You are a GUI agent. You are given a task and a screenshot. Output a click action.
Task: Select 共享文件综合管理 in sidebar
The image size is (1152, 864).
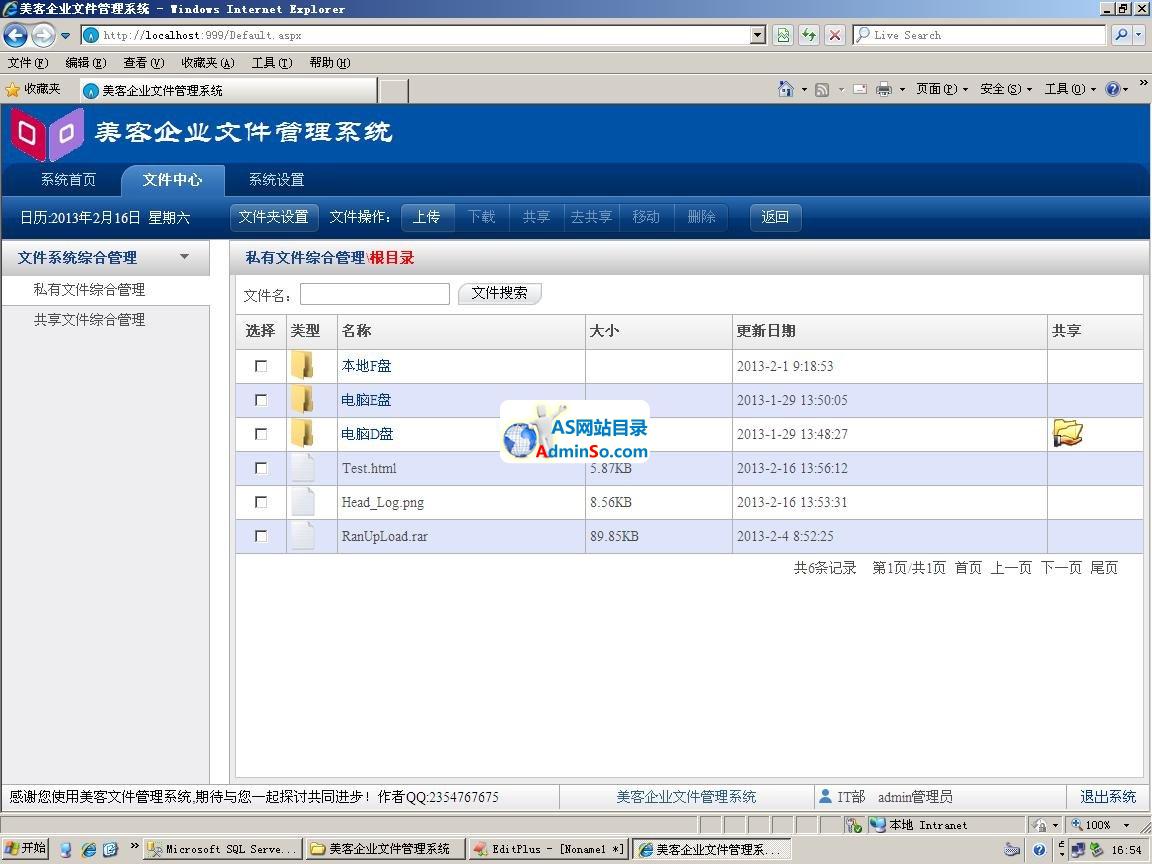pyautogui.click(x=89, y=320)
